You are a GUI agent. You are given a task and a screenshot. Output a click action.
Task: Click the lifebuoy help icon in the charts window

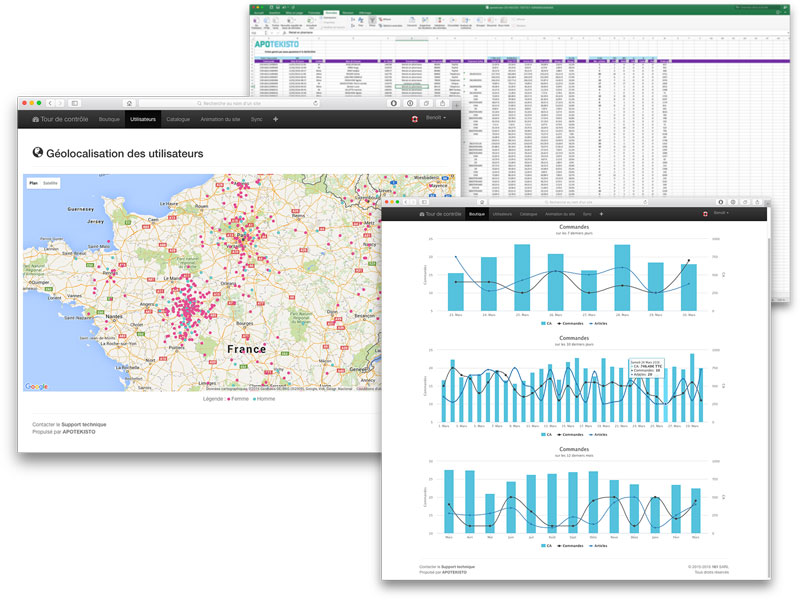tap(705, 214)
